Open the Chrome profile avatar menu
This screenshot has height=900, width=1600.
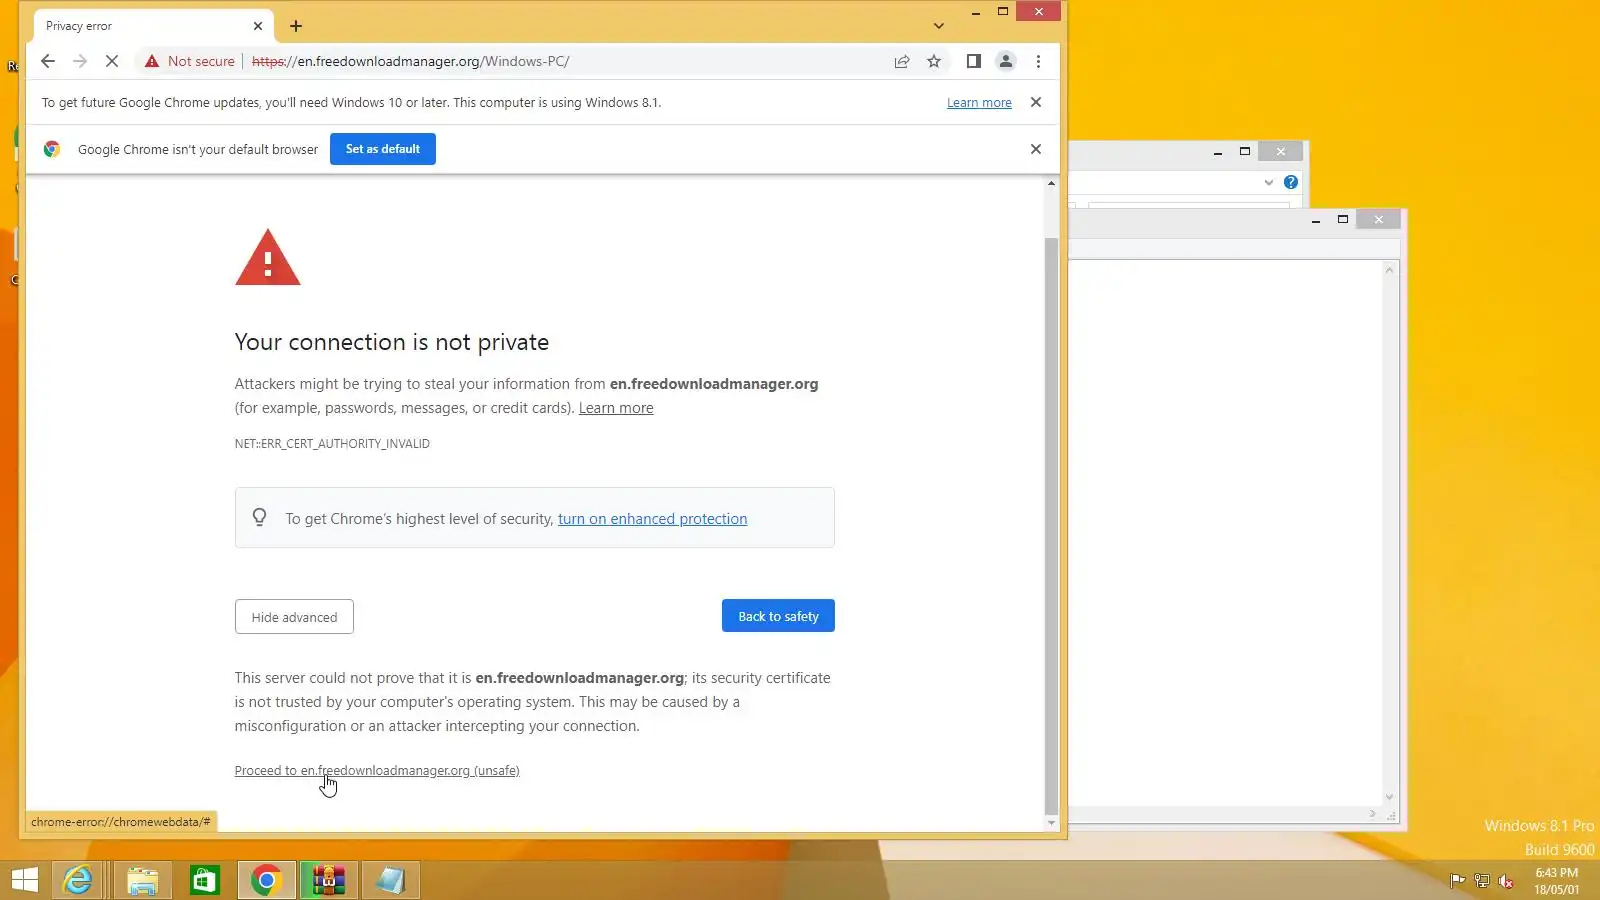(x=1006, y=61)
